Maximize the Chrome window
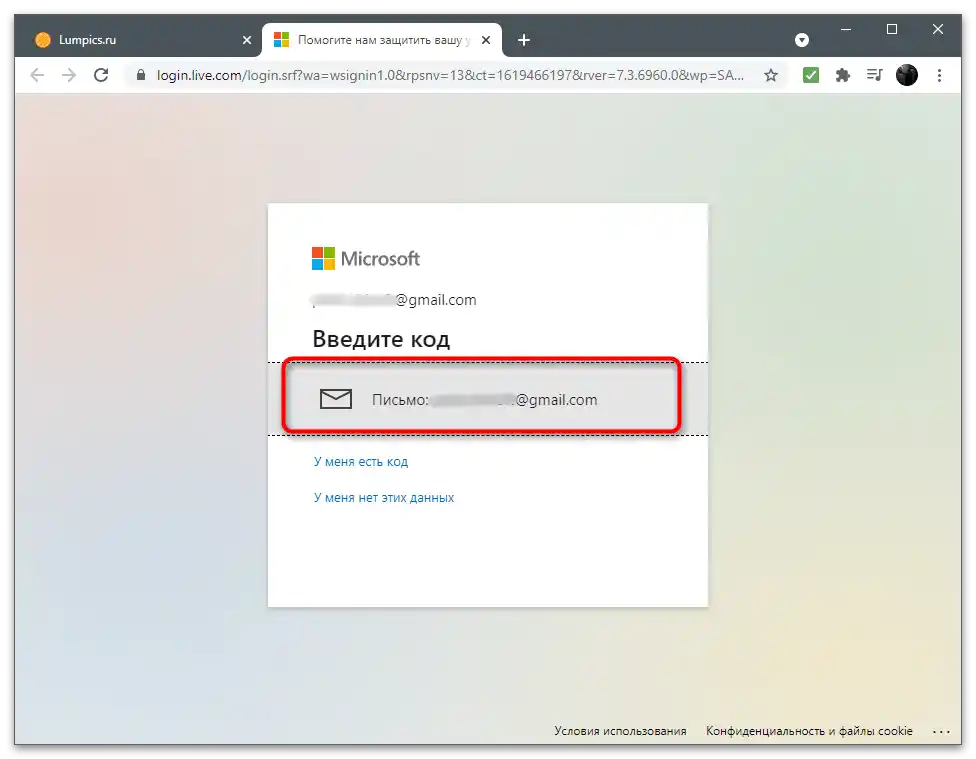This screenshot has width=976, height=759. point(892,29)
